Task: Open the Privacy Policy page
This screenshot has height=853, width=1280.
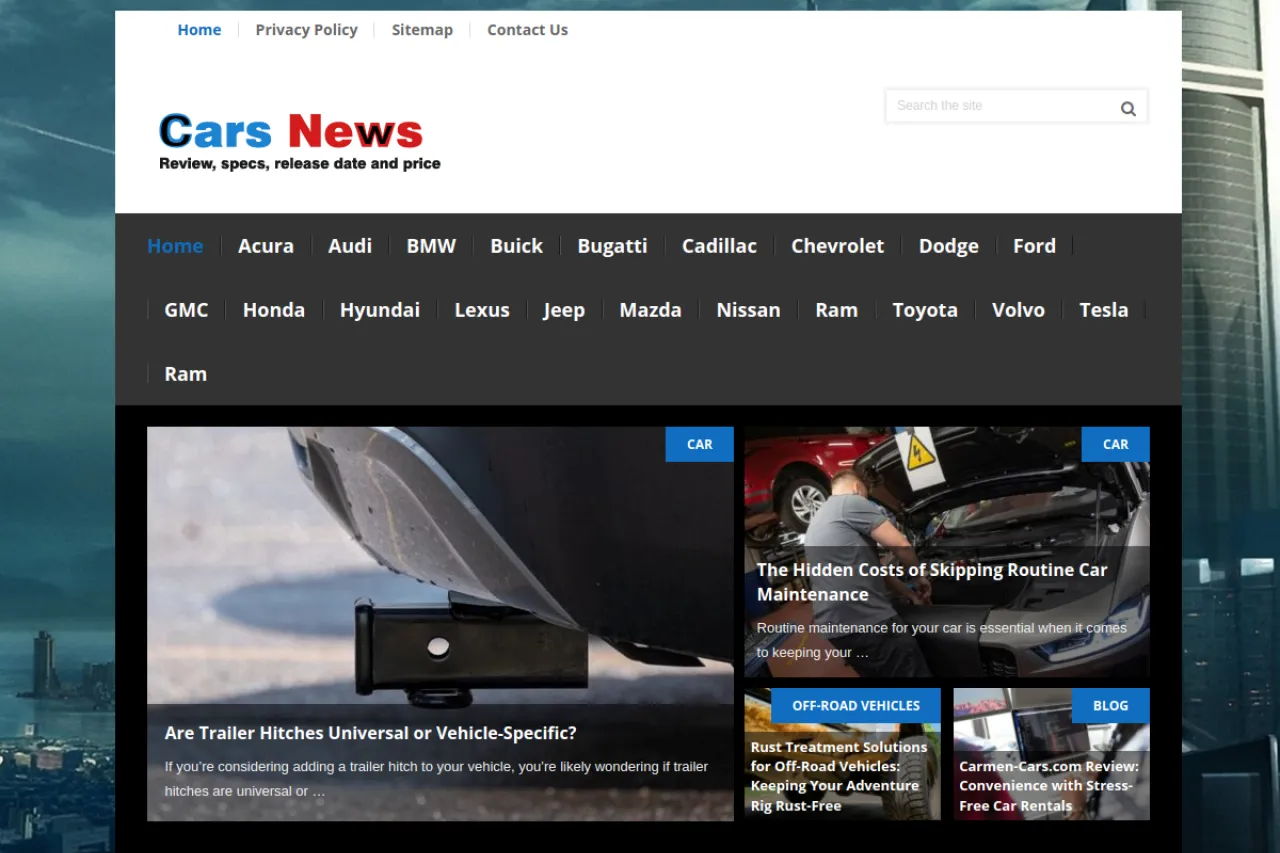Action: click(306, 30)
